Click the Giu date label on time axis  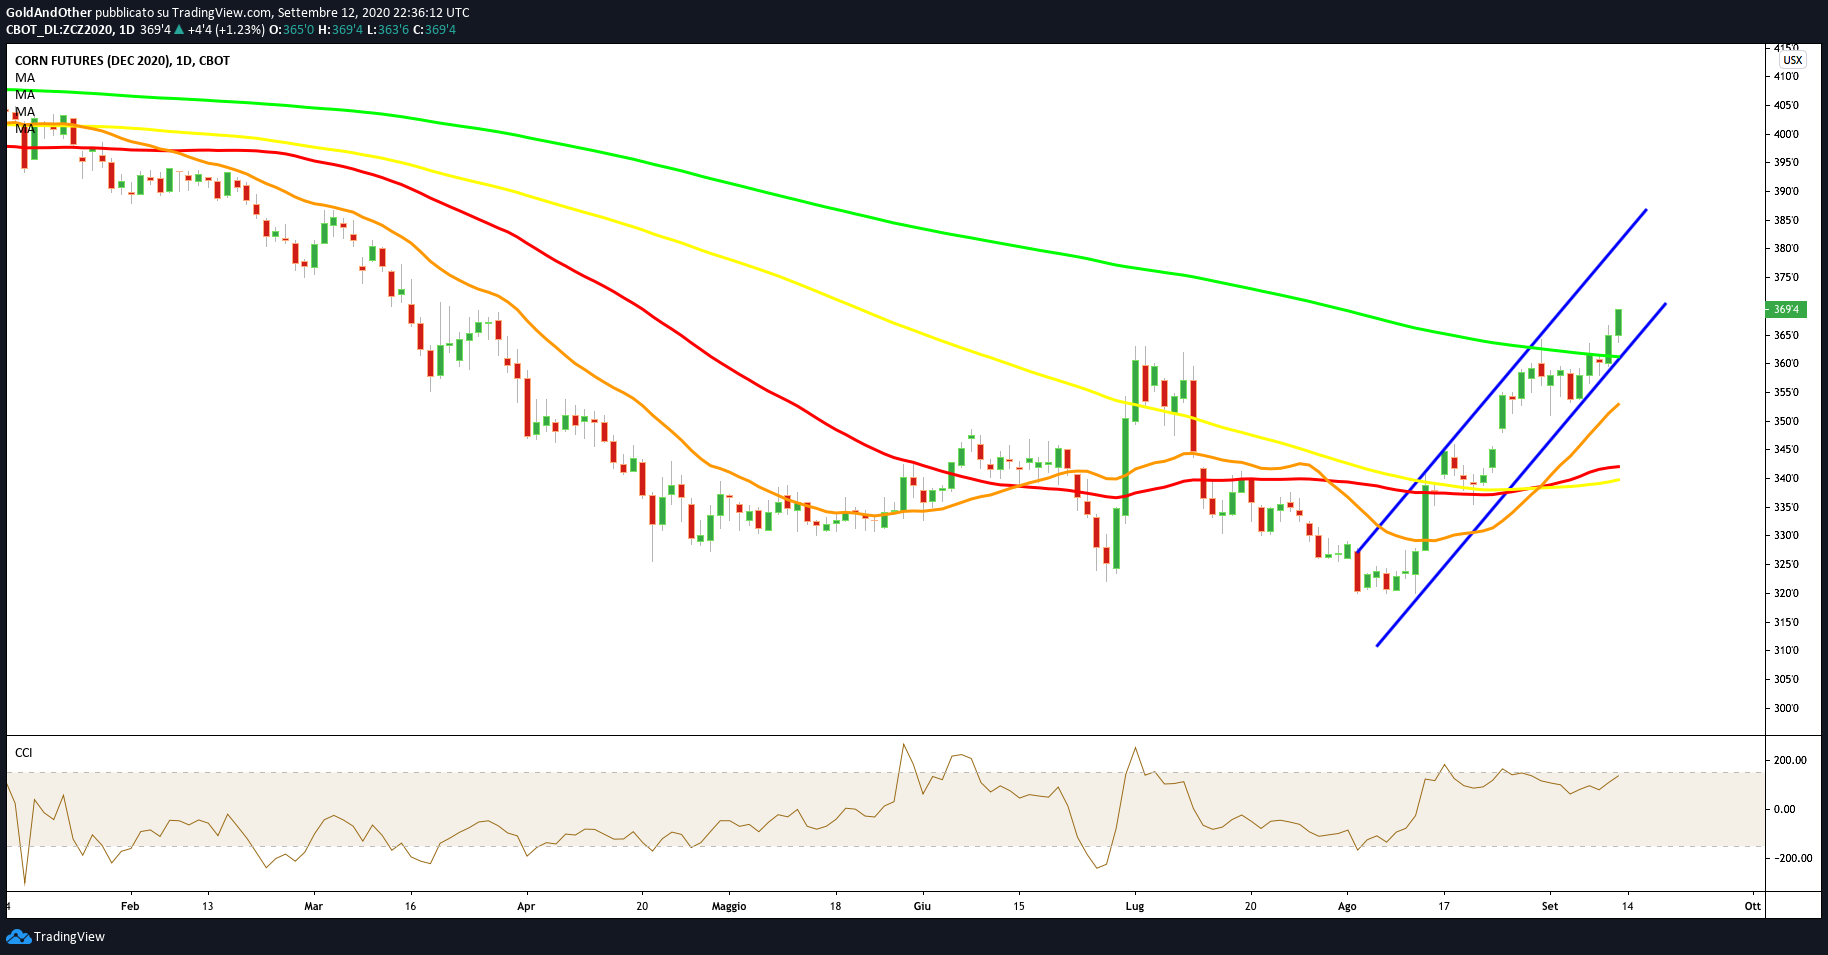pos(922,906)
